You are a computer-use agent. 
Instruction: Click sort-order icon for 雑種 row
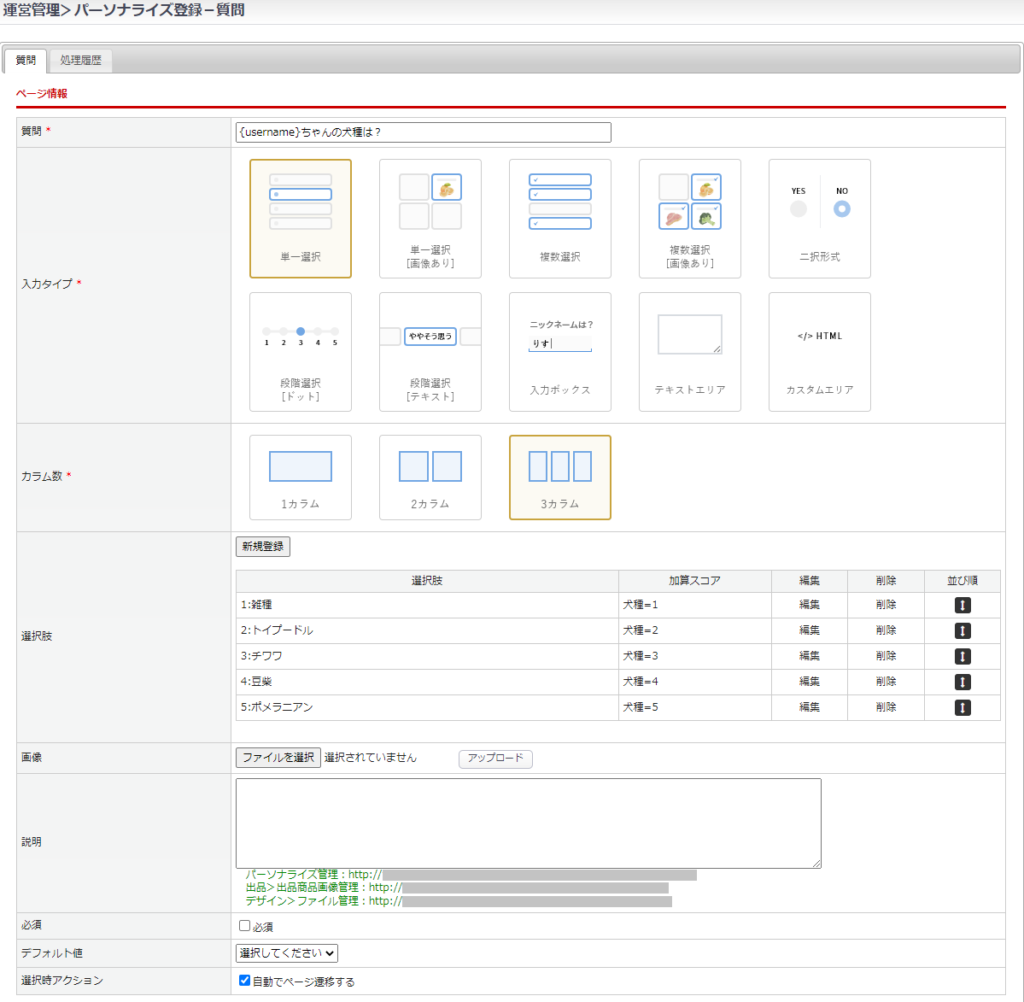[x=962, y=605]
